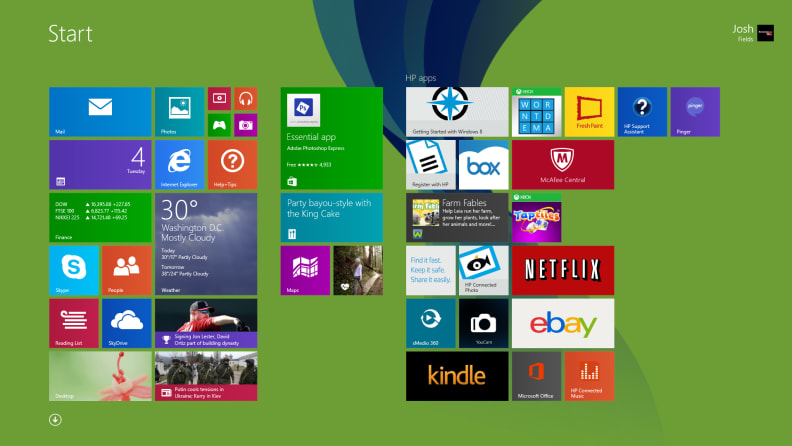The width and height of the screenshot is (792, 446).
Task: Launch Internet Explorer tile
Action: (x=179, y=165)
